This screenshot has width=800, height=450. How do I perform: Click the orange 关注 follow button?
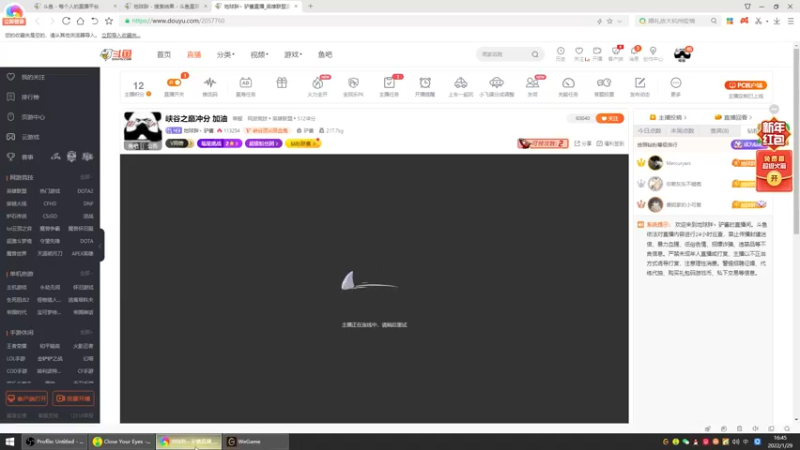click(x=610, y=118)
